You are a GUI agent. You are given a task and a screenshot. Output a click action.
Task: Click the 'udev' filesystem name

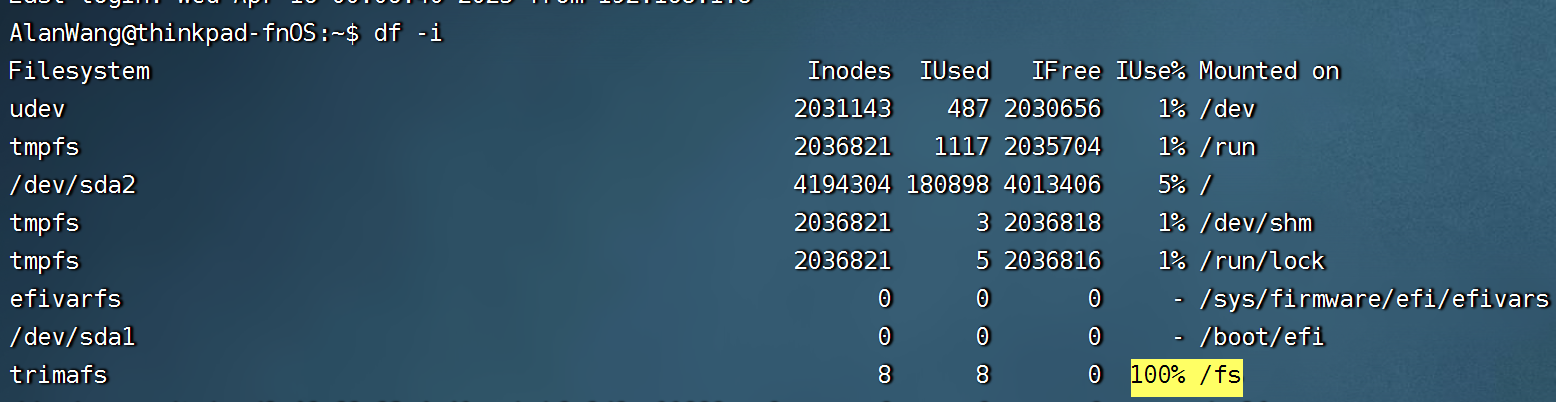[x=37, y=109]
